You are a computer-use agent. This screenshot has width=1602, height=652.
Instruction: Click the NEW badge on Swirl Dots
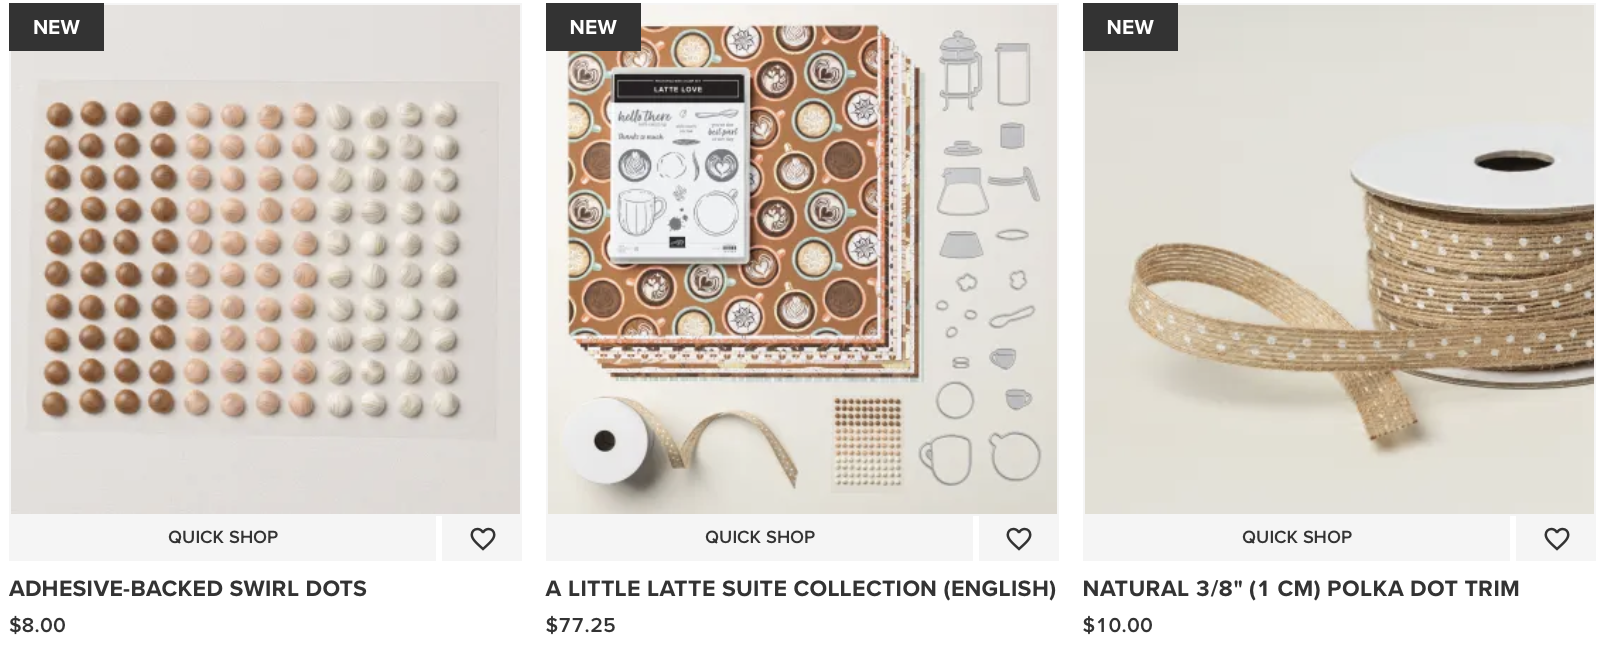pyautogui.click(x=56, y=28)
